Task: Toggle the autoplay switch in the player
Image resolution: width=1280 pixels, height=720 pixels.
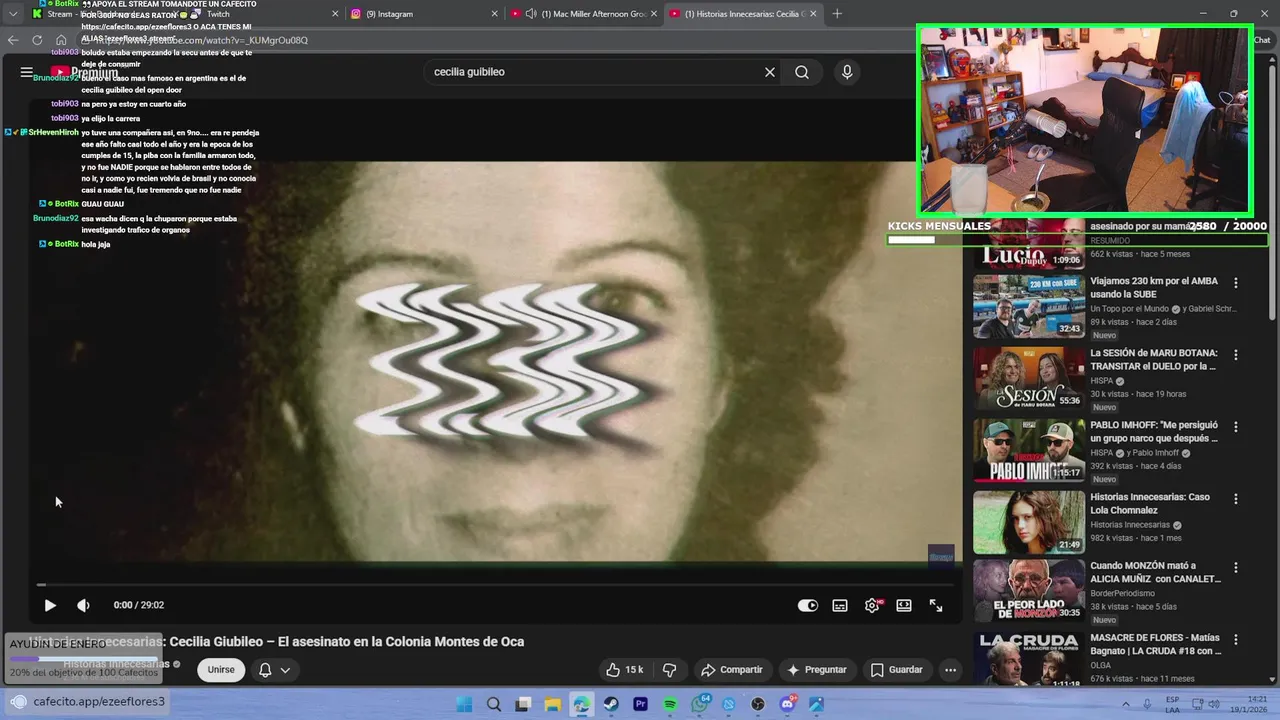Action: coord(808,605)
